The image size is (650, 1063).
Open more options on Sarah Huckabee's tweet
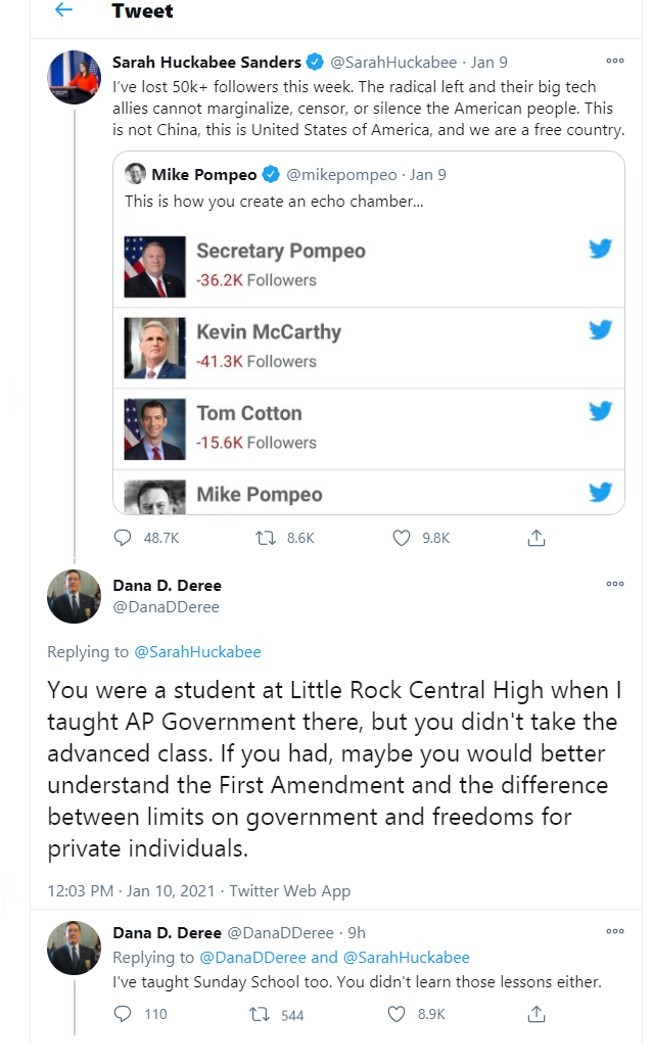(x=615, y=62)
